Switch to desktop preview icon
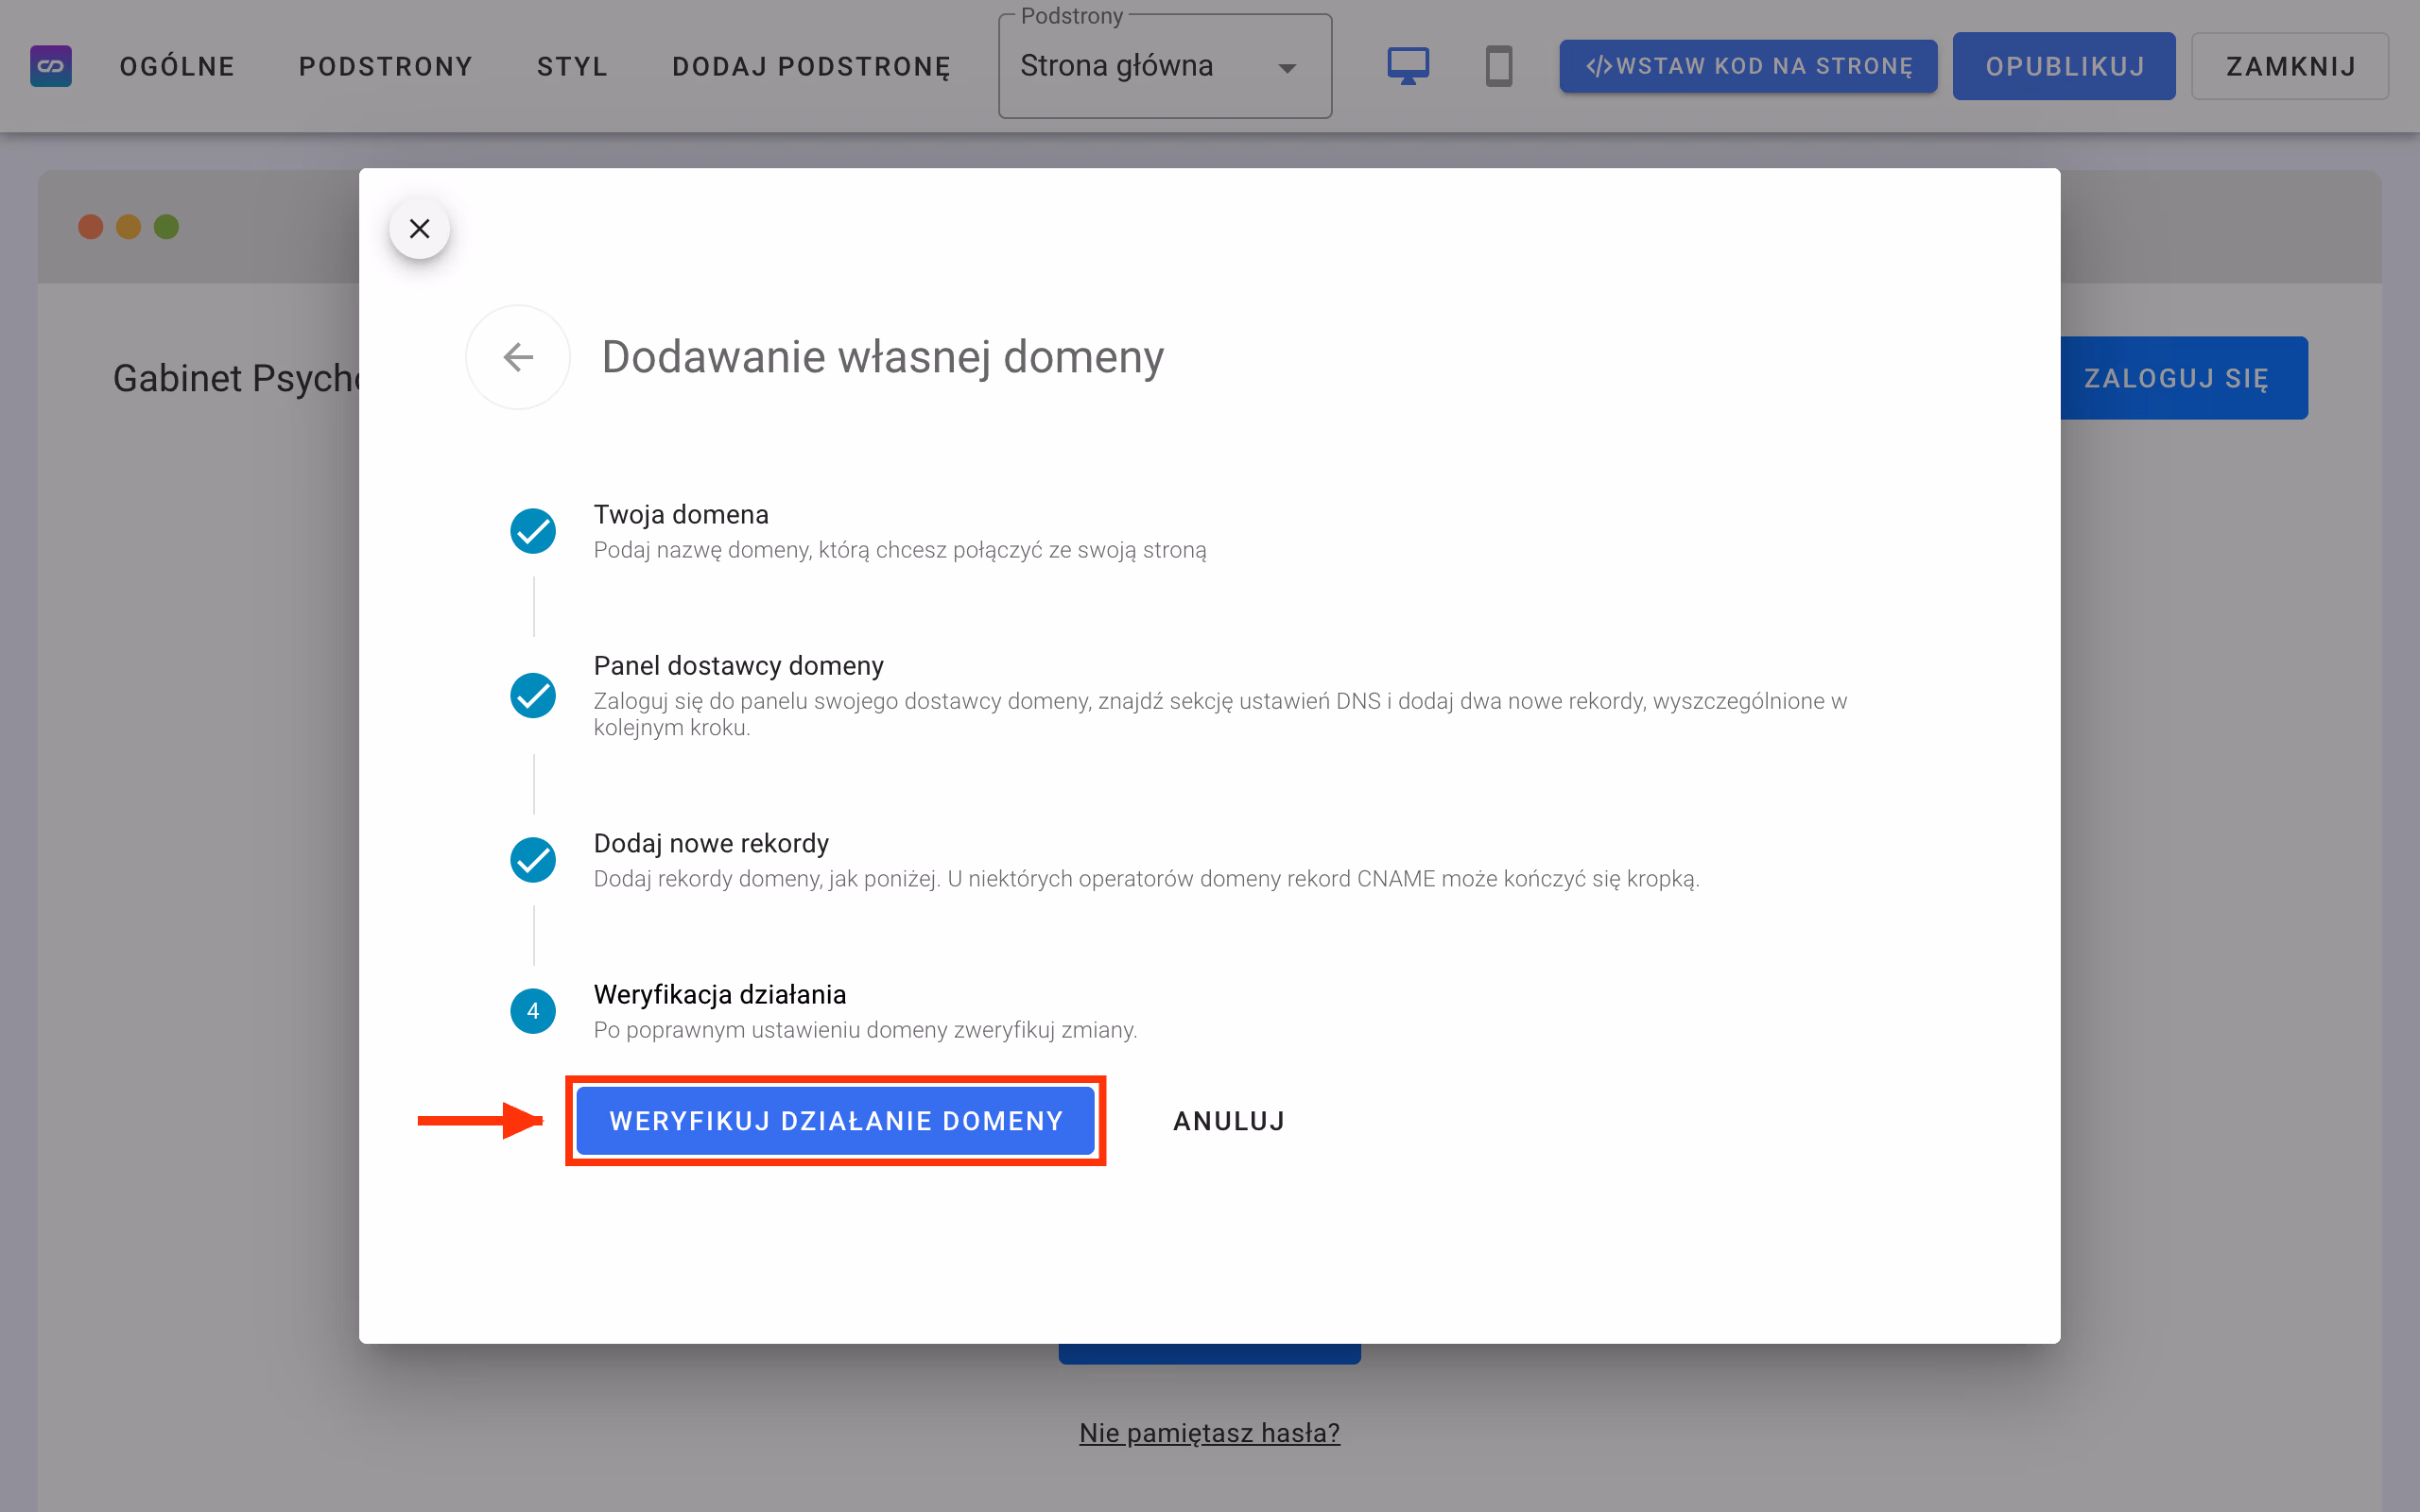The width and height of the screenshot is (2420, 1512). click(x=1408, y=66)
